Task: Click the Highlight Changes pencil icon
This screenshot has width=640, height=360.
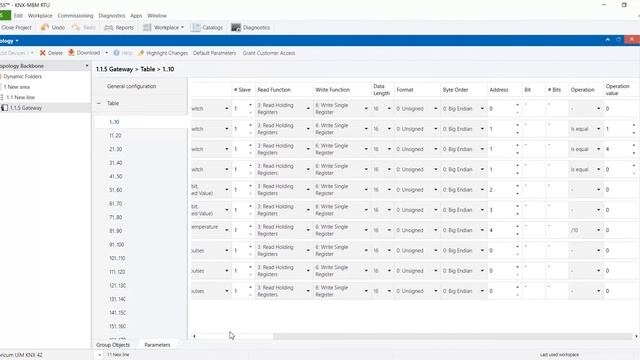Action: click(x=141, y=53)
